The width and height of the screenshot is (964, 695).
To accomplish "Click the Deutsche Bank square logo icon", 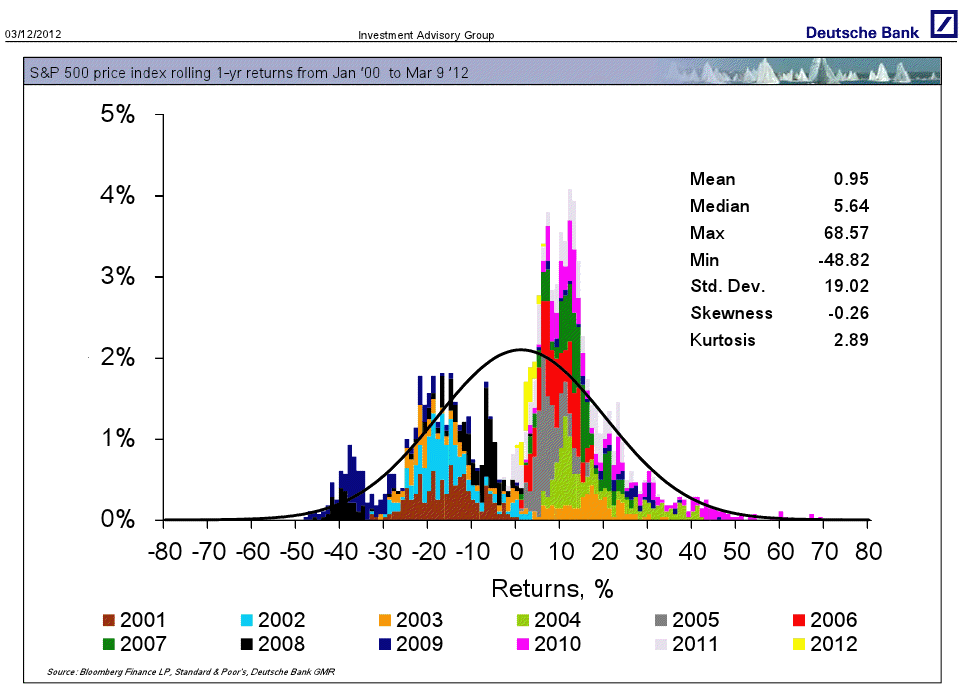I will pyautogui.click(x=943, y=25).
